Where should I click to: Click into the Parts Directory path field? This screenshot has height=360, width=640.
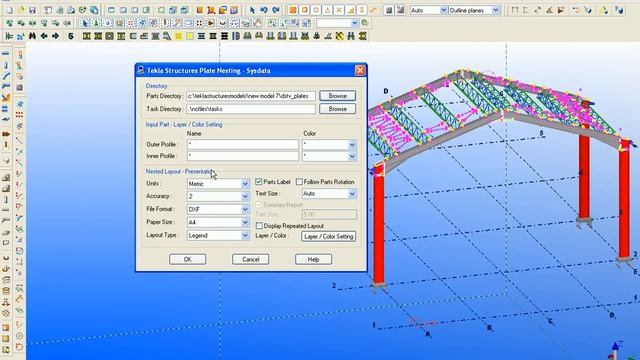click(251, 96)
